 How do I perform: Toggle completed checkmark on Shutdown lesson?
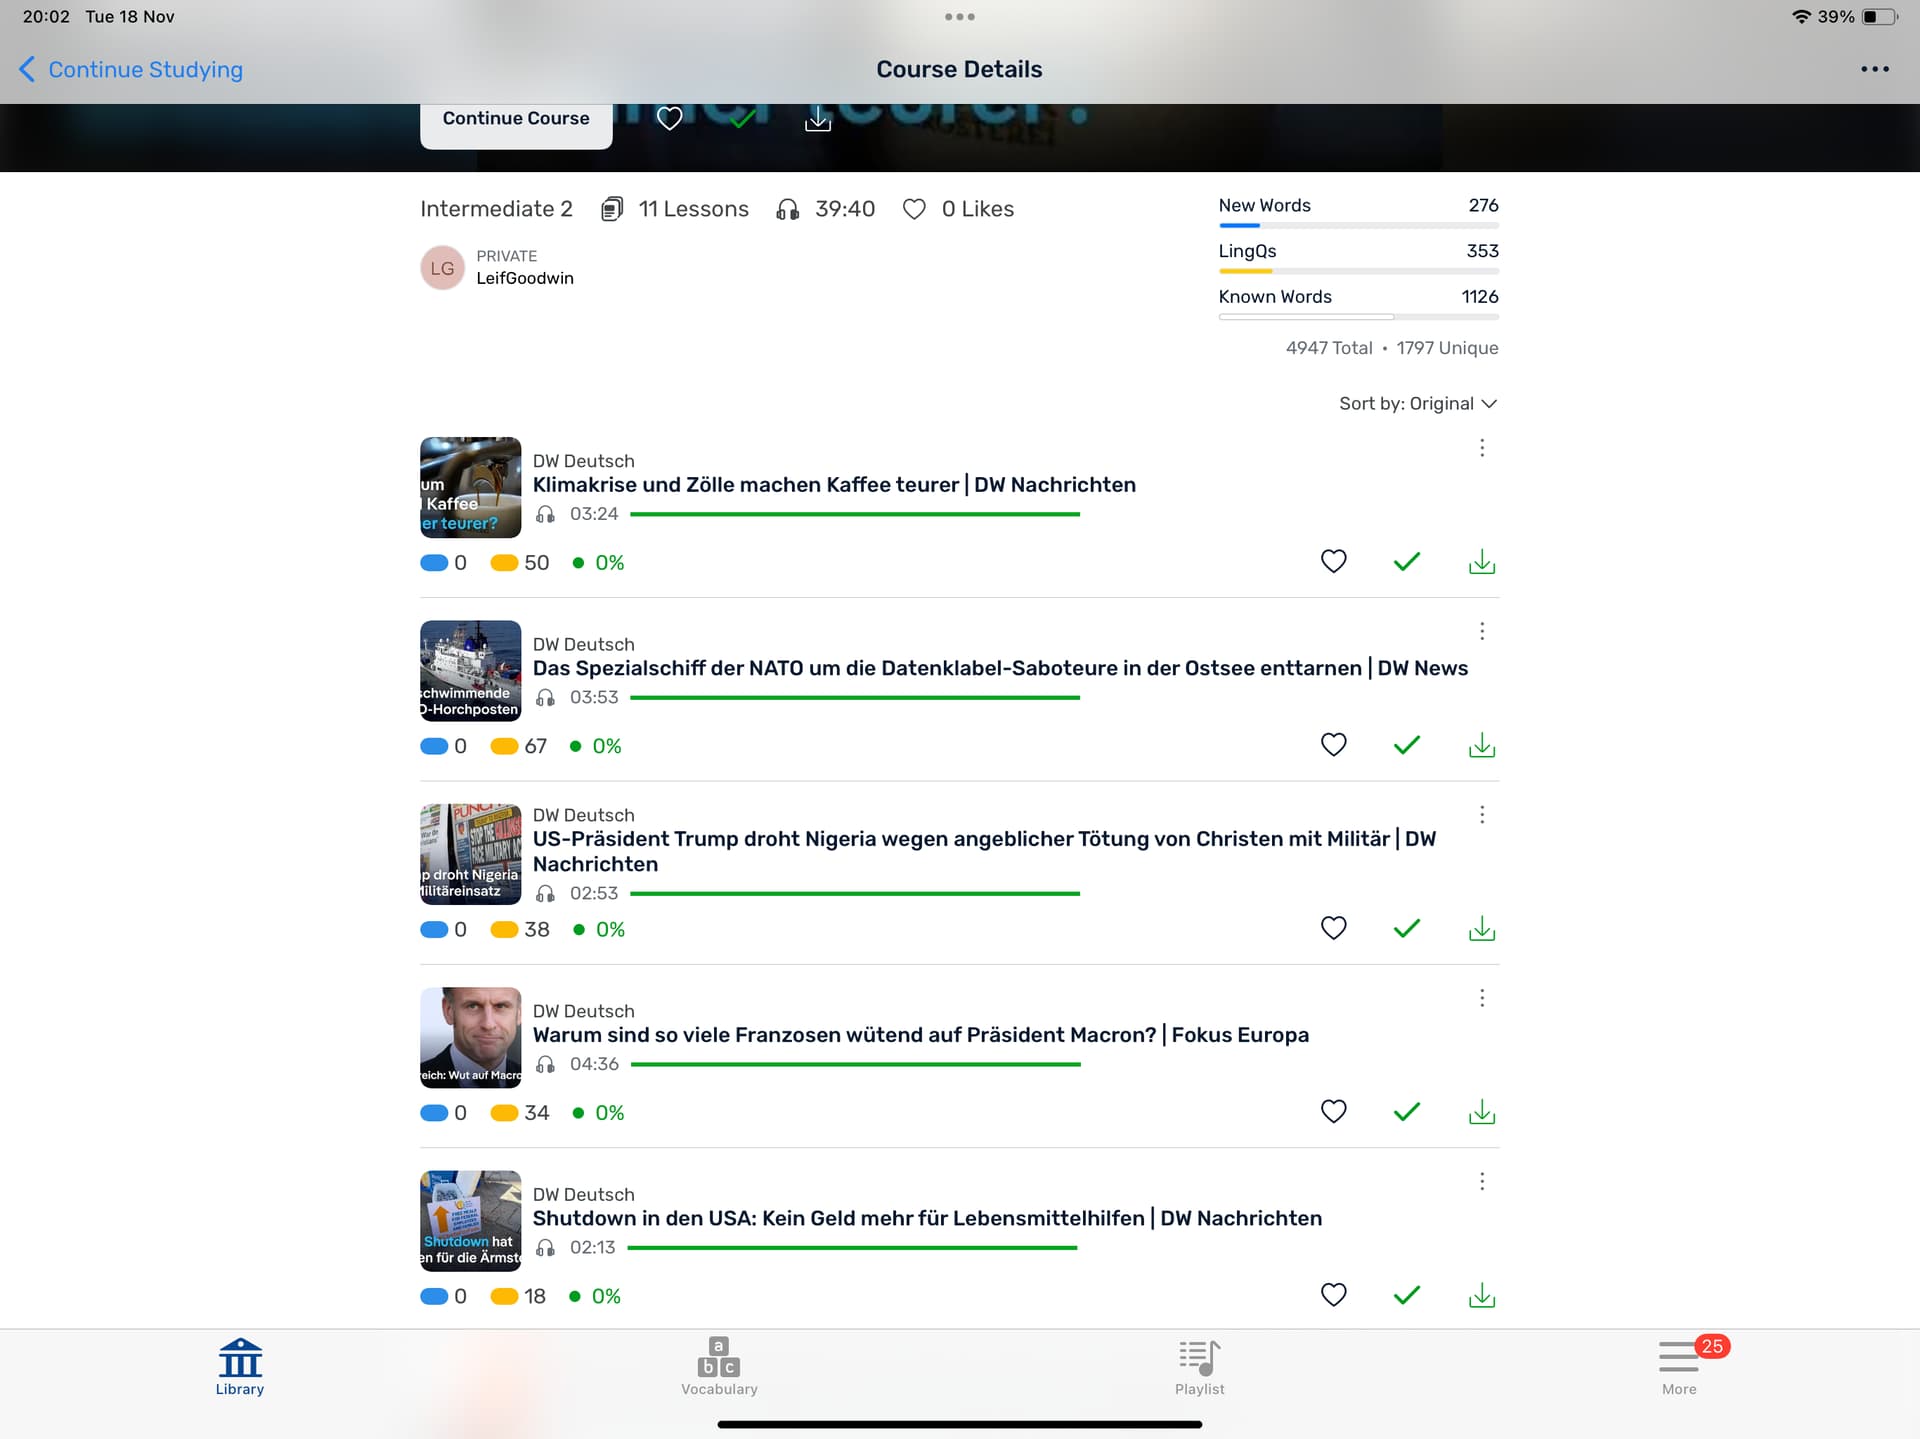pos(1406,1295)
